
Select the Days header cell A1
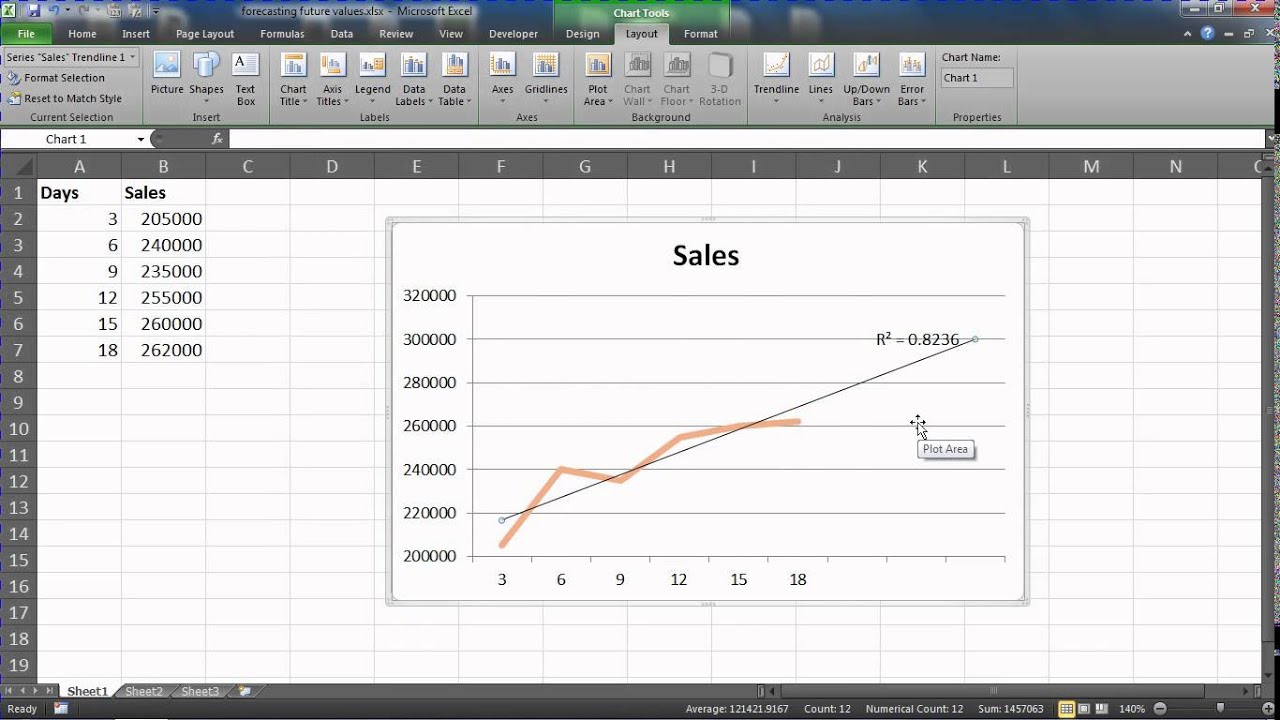pyautogui.click(x=79, y=193)
